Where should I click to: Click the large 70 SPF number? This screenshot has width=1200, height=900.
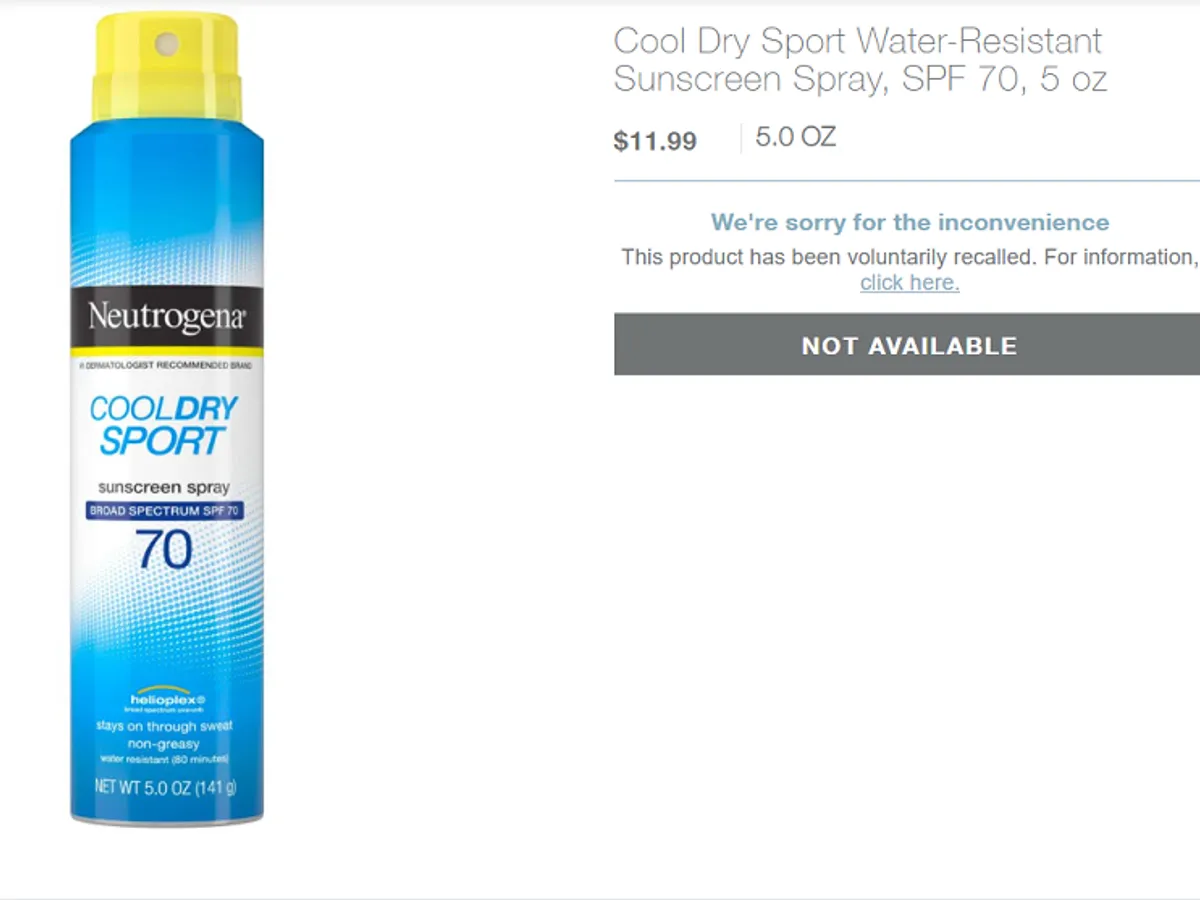click(x=163, y=549)
